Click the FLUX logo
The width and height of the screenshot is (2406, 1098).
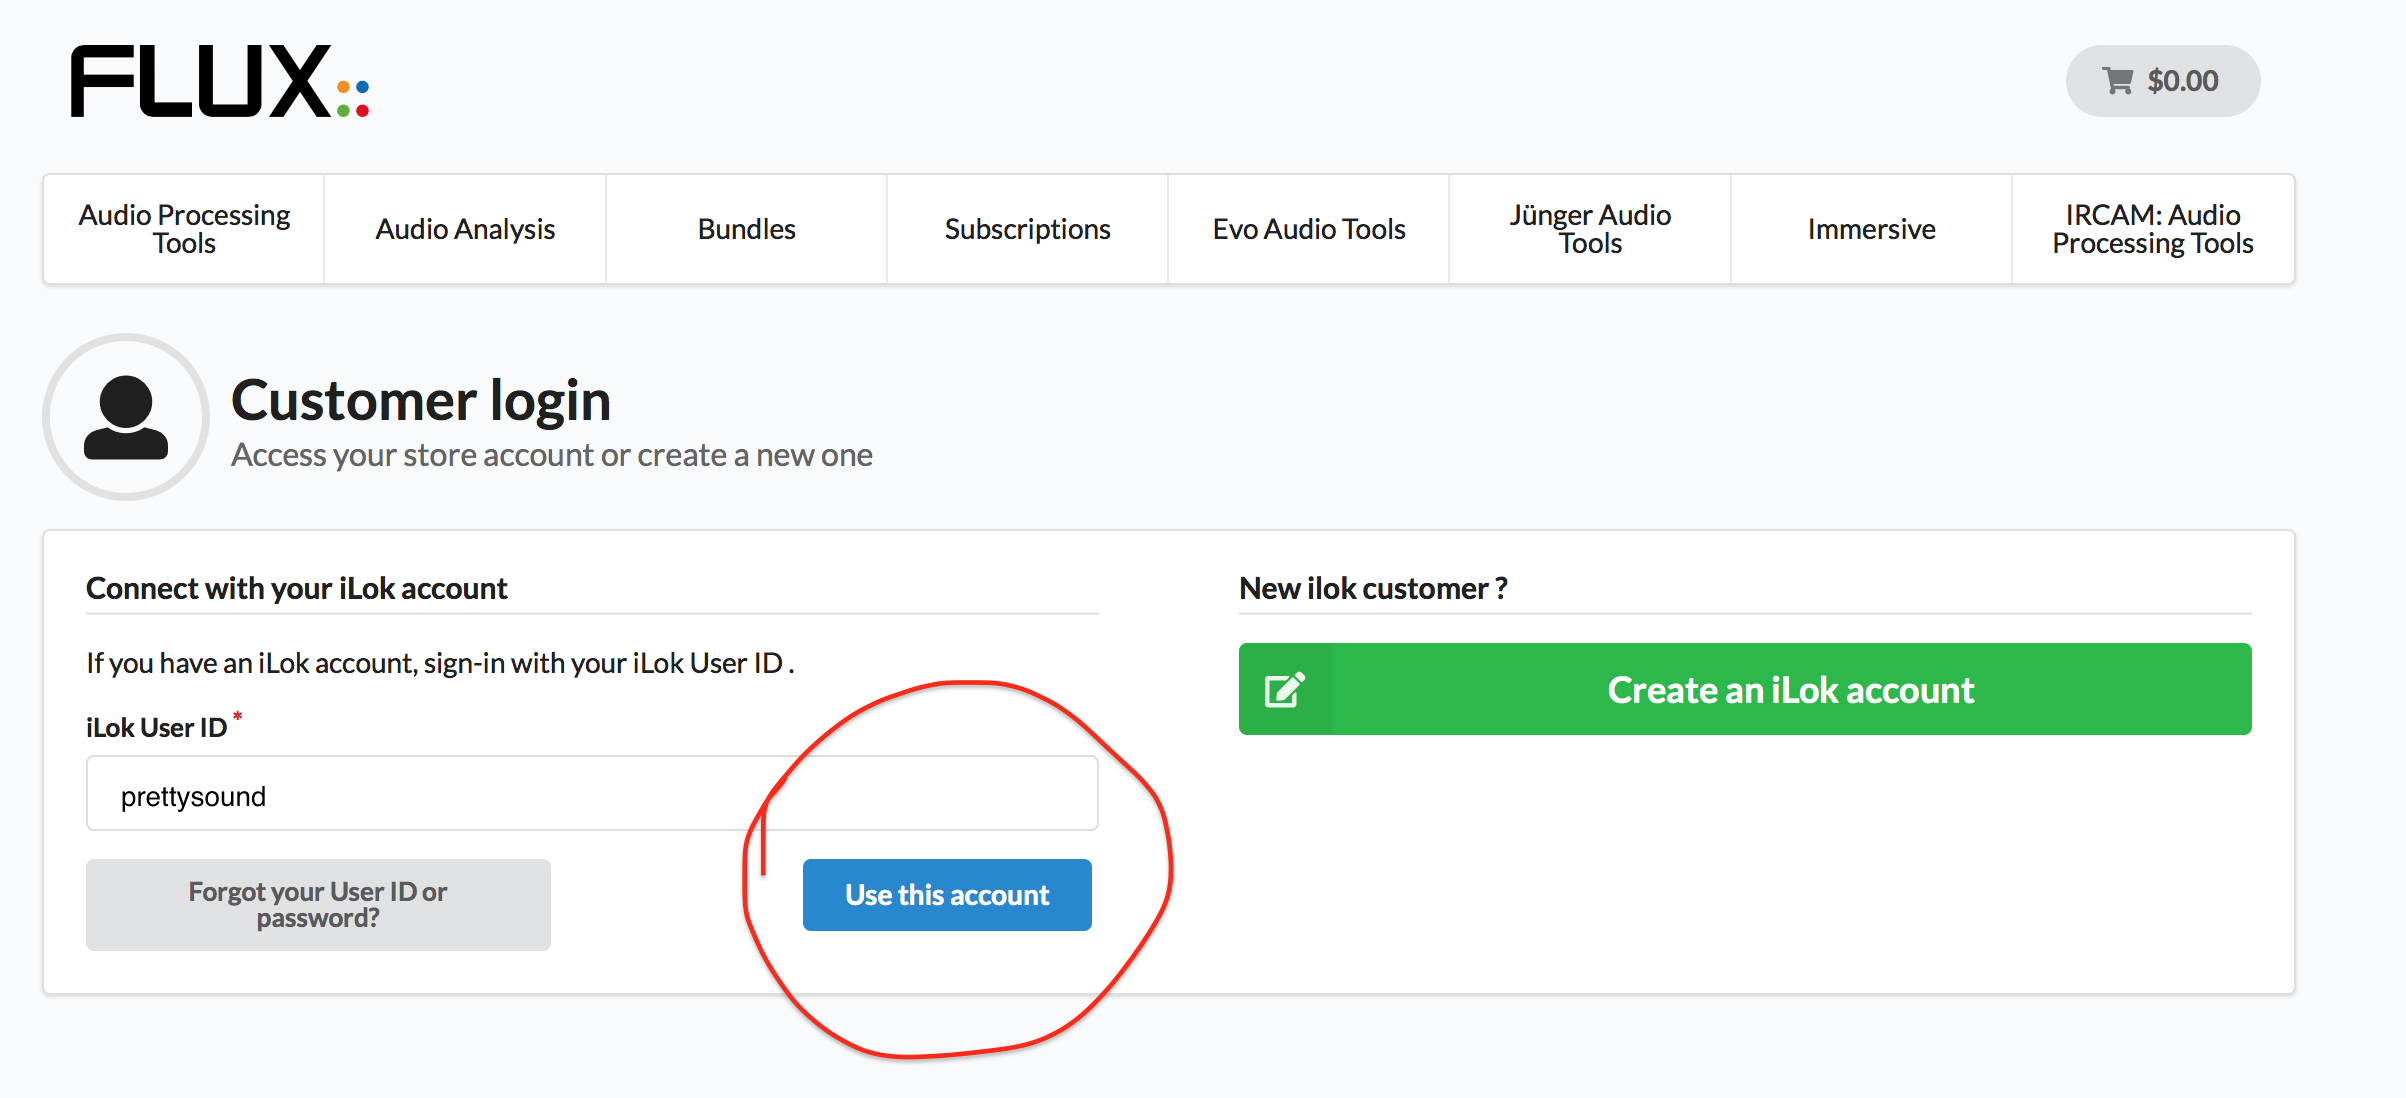pyautogui.click(x=220, y=81)
